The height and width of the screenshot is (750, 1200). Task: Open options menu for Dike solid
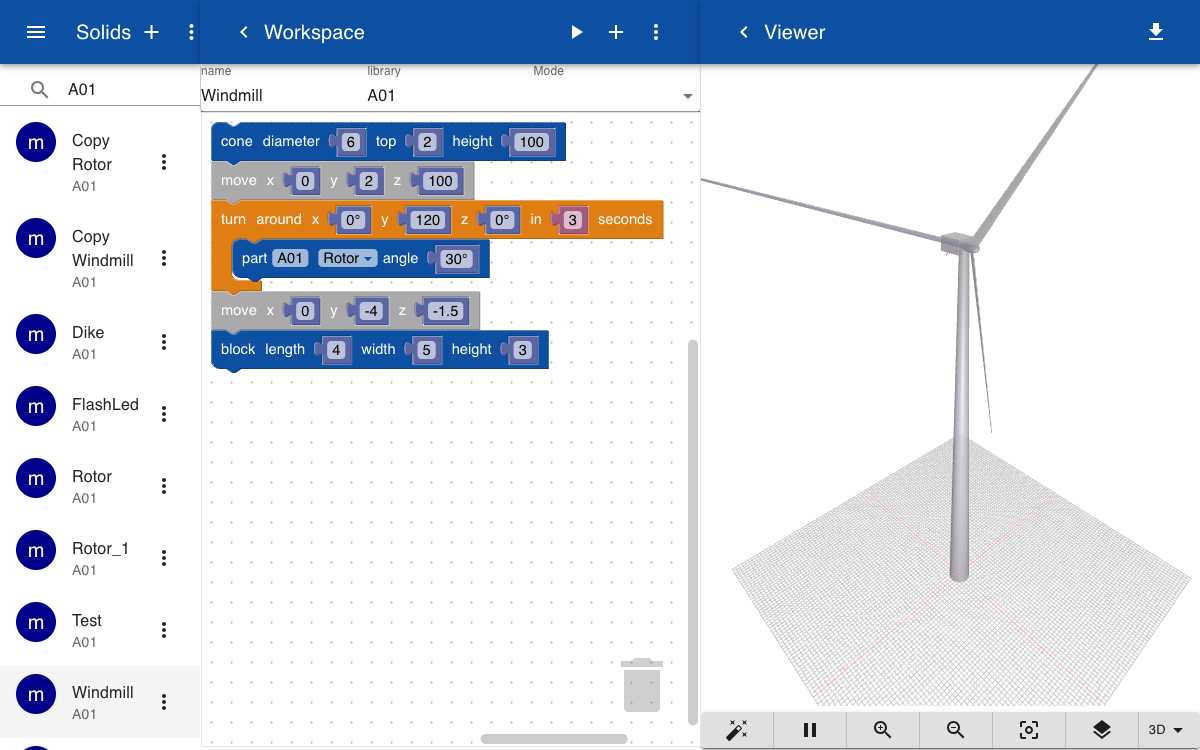click(164, 342)
